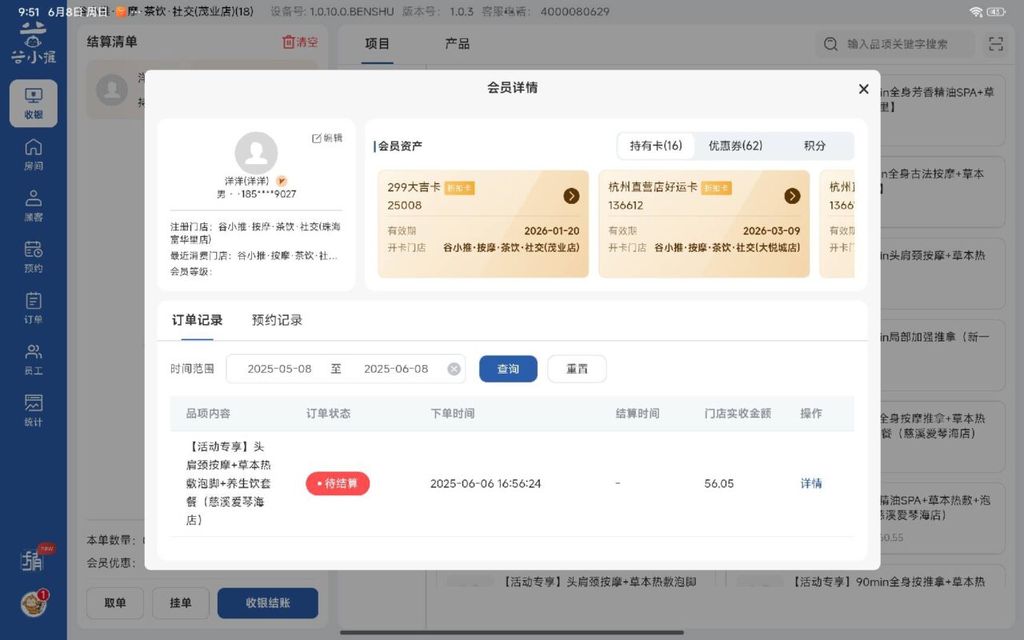Click the customer avatar in 结算清单

[112, 89]
